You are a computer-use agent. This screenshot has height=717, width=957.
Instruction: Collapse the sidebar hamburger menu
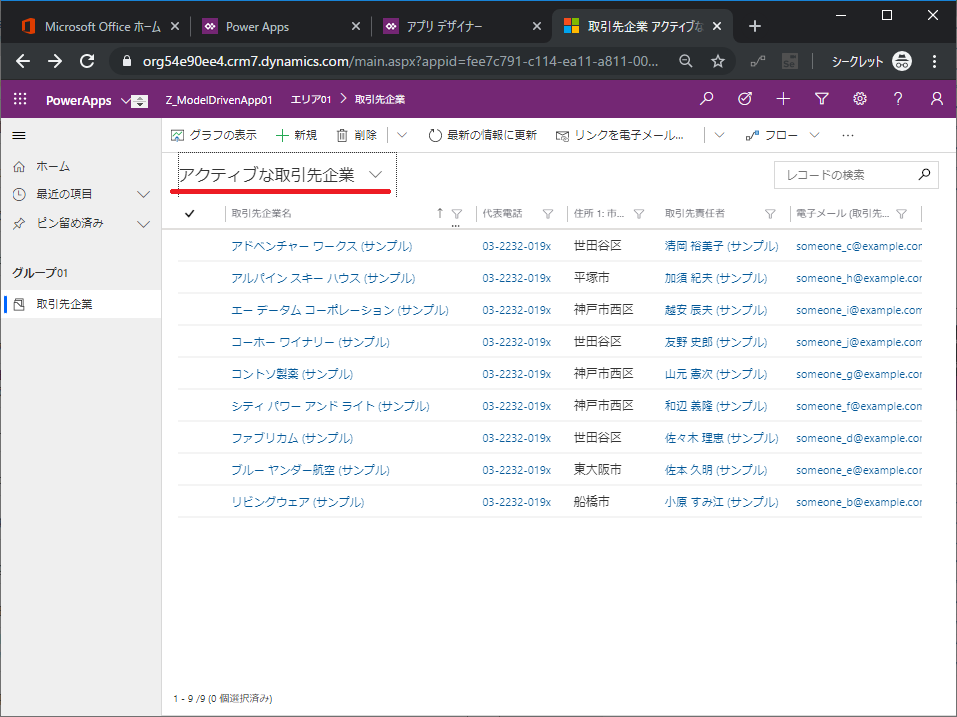pyautogui.click(x=19, y=135)
